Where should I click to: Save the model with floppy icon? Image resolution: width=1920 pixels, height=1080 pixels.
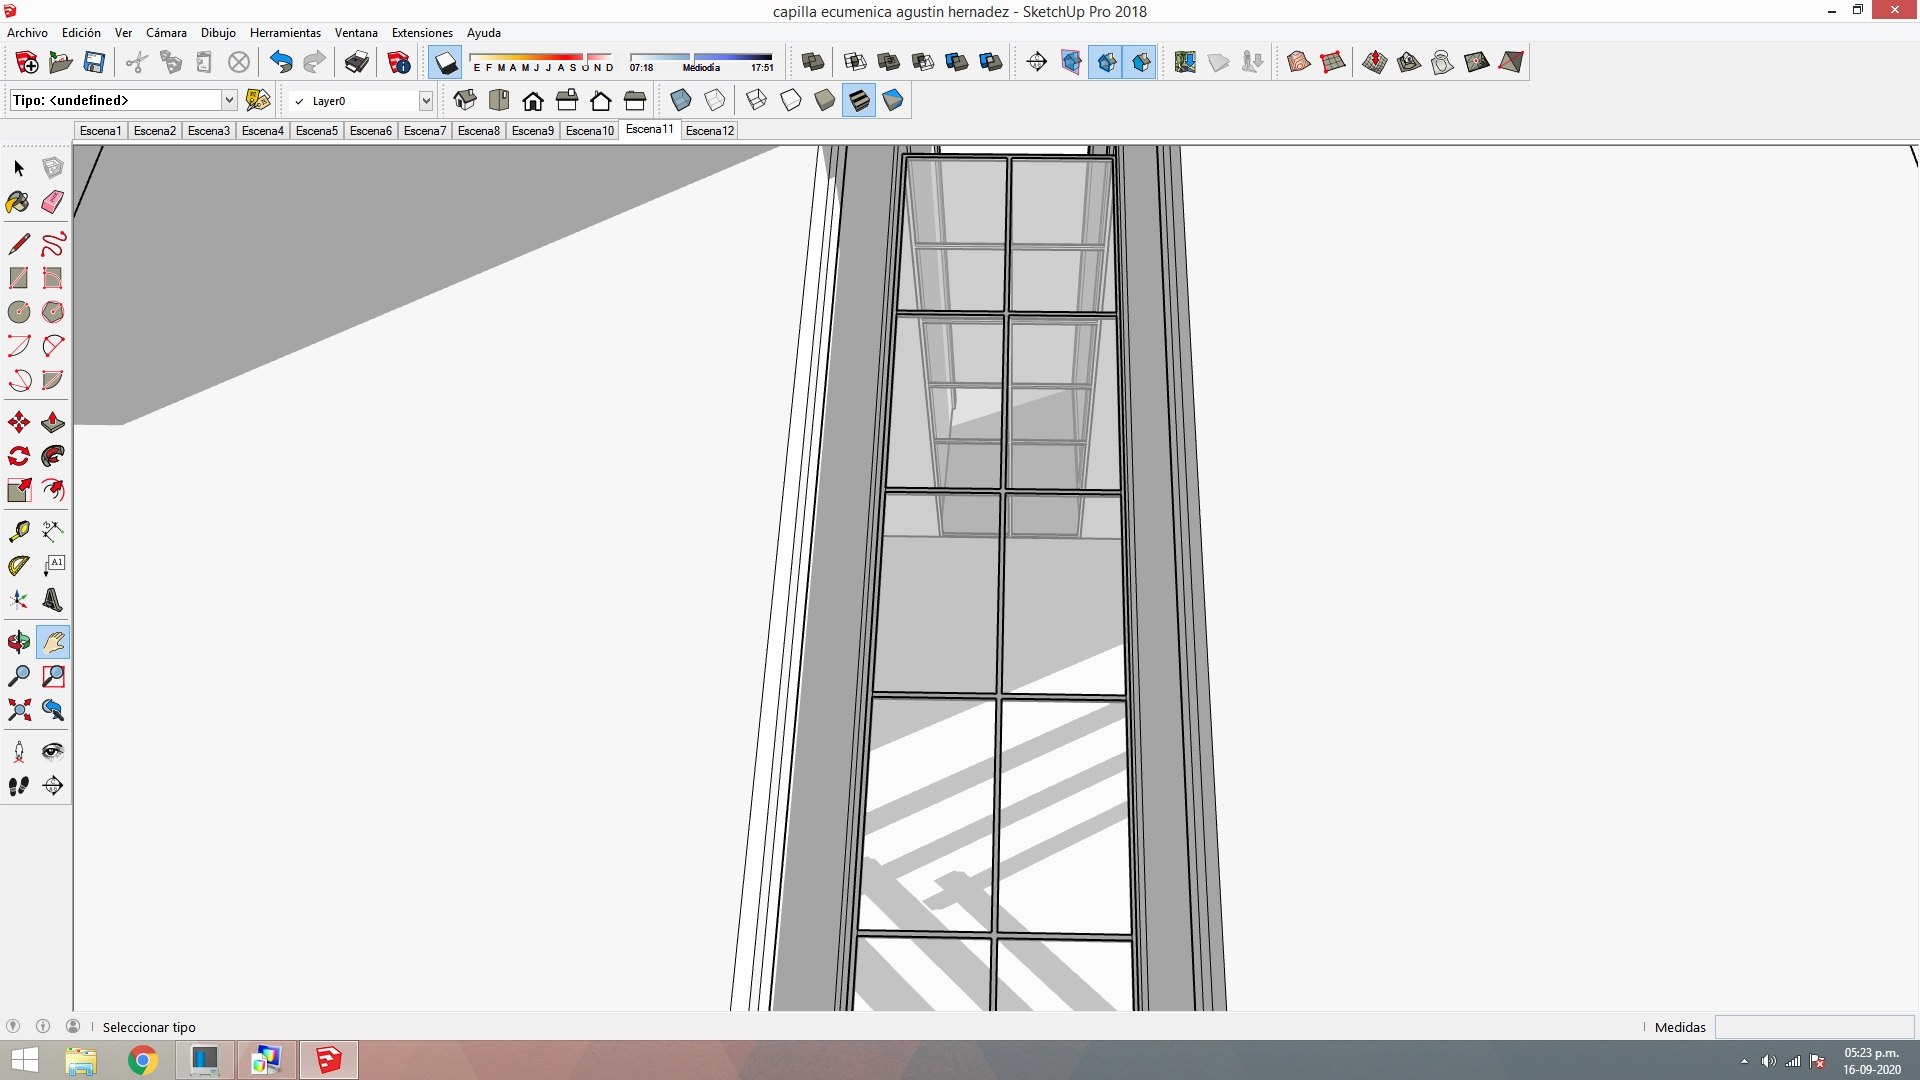[x=94, y=62]
